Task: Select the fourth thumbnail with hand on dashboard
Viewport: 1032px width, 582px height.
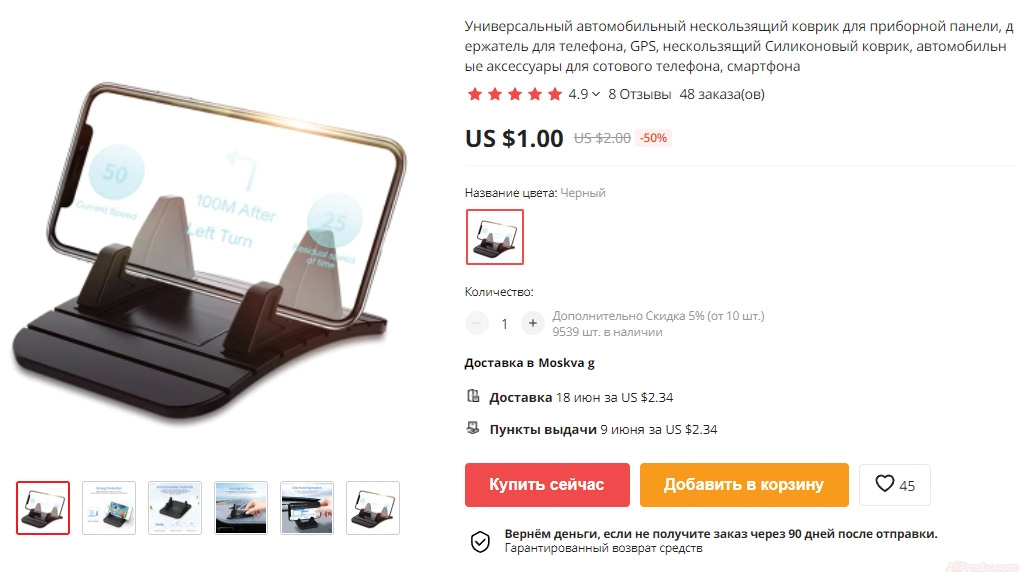Action: 241,508
